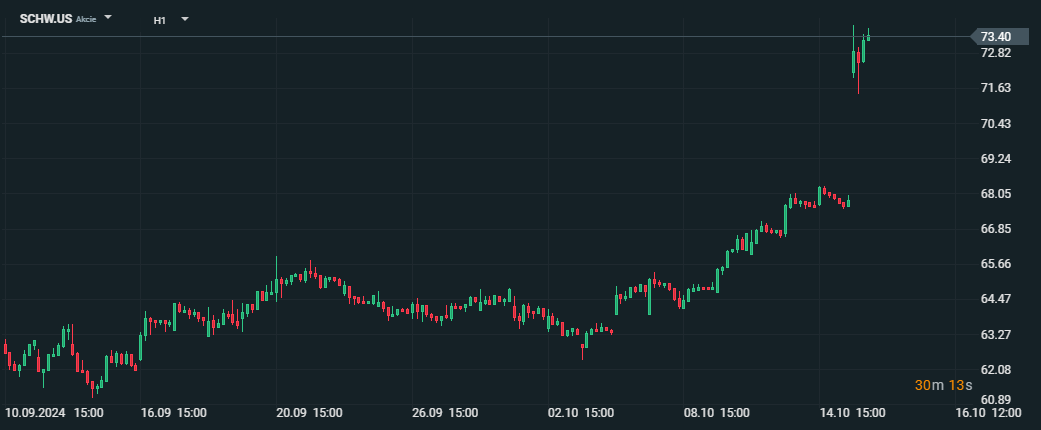Screen dimensions: 1041x430
Task: Click the 72.82 price axis label
Action: (996, 53)
